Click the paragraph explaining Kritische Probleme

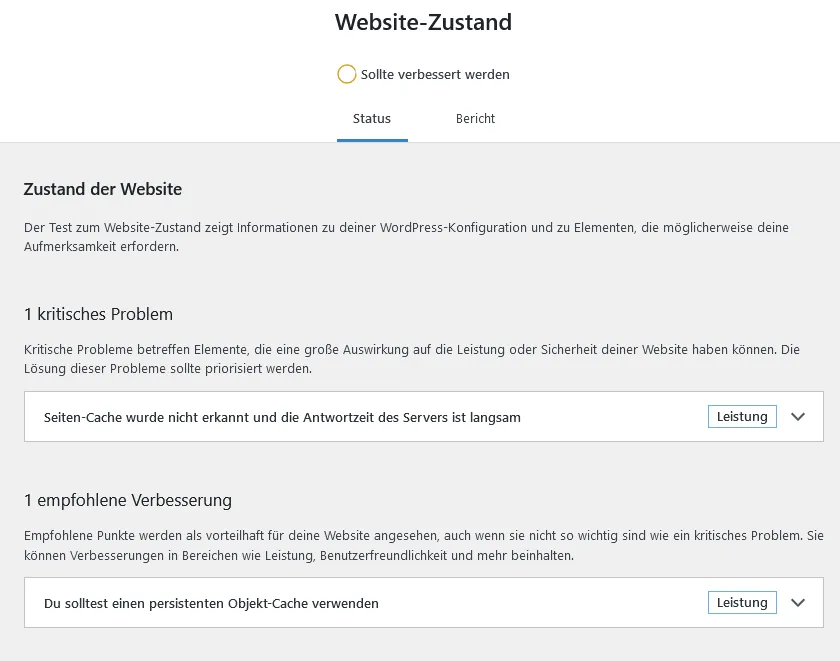pos(411,359)
